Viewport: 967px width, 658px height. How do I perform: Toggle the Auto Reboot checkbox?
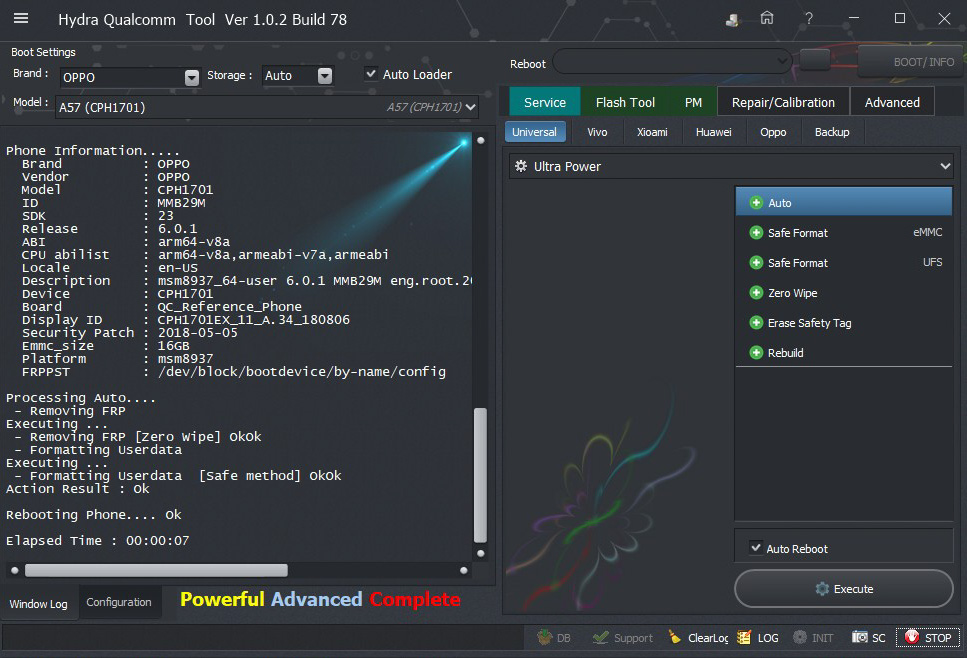coord(755,547)
